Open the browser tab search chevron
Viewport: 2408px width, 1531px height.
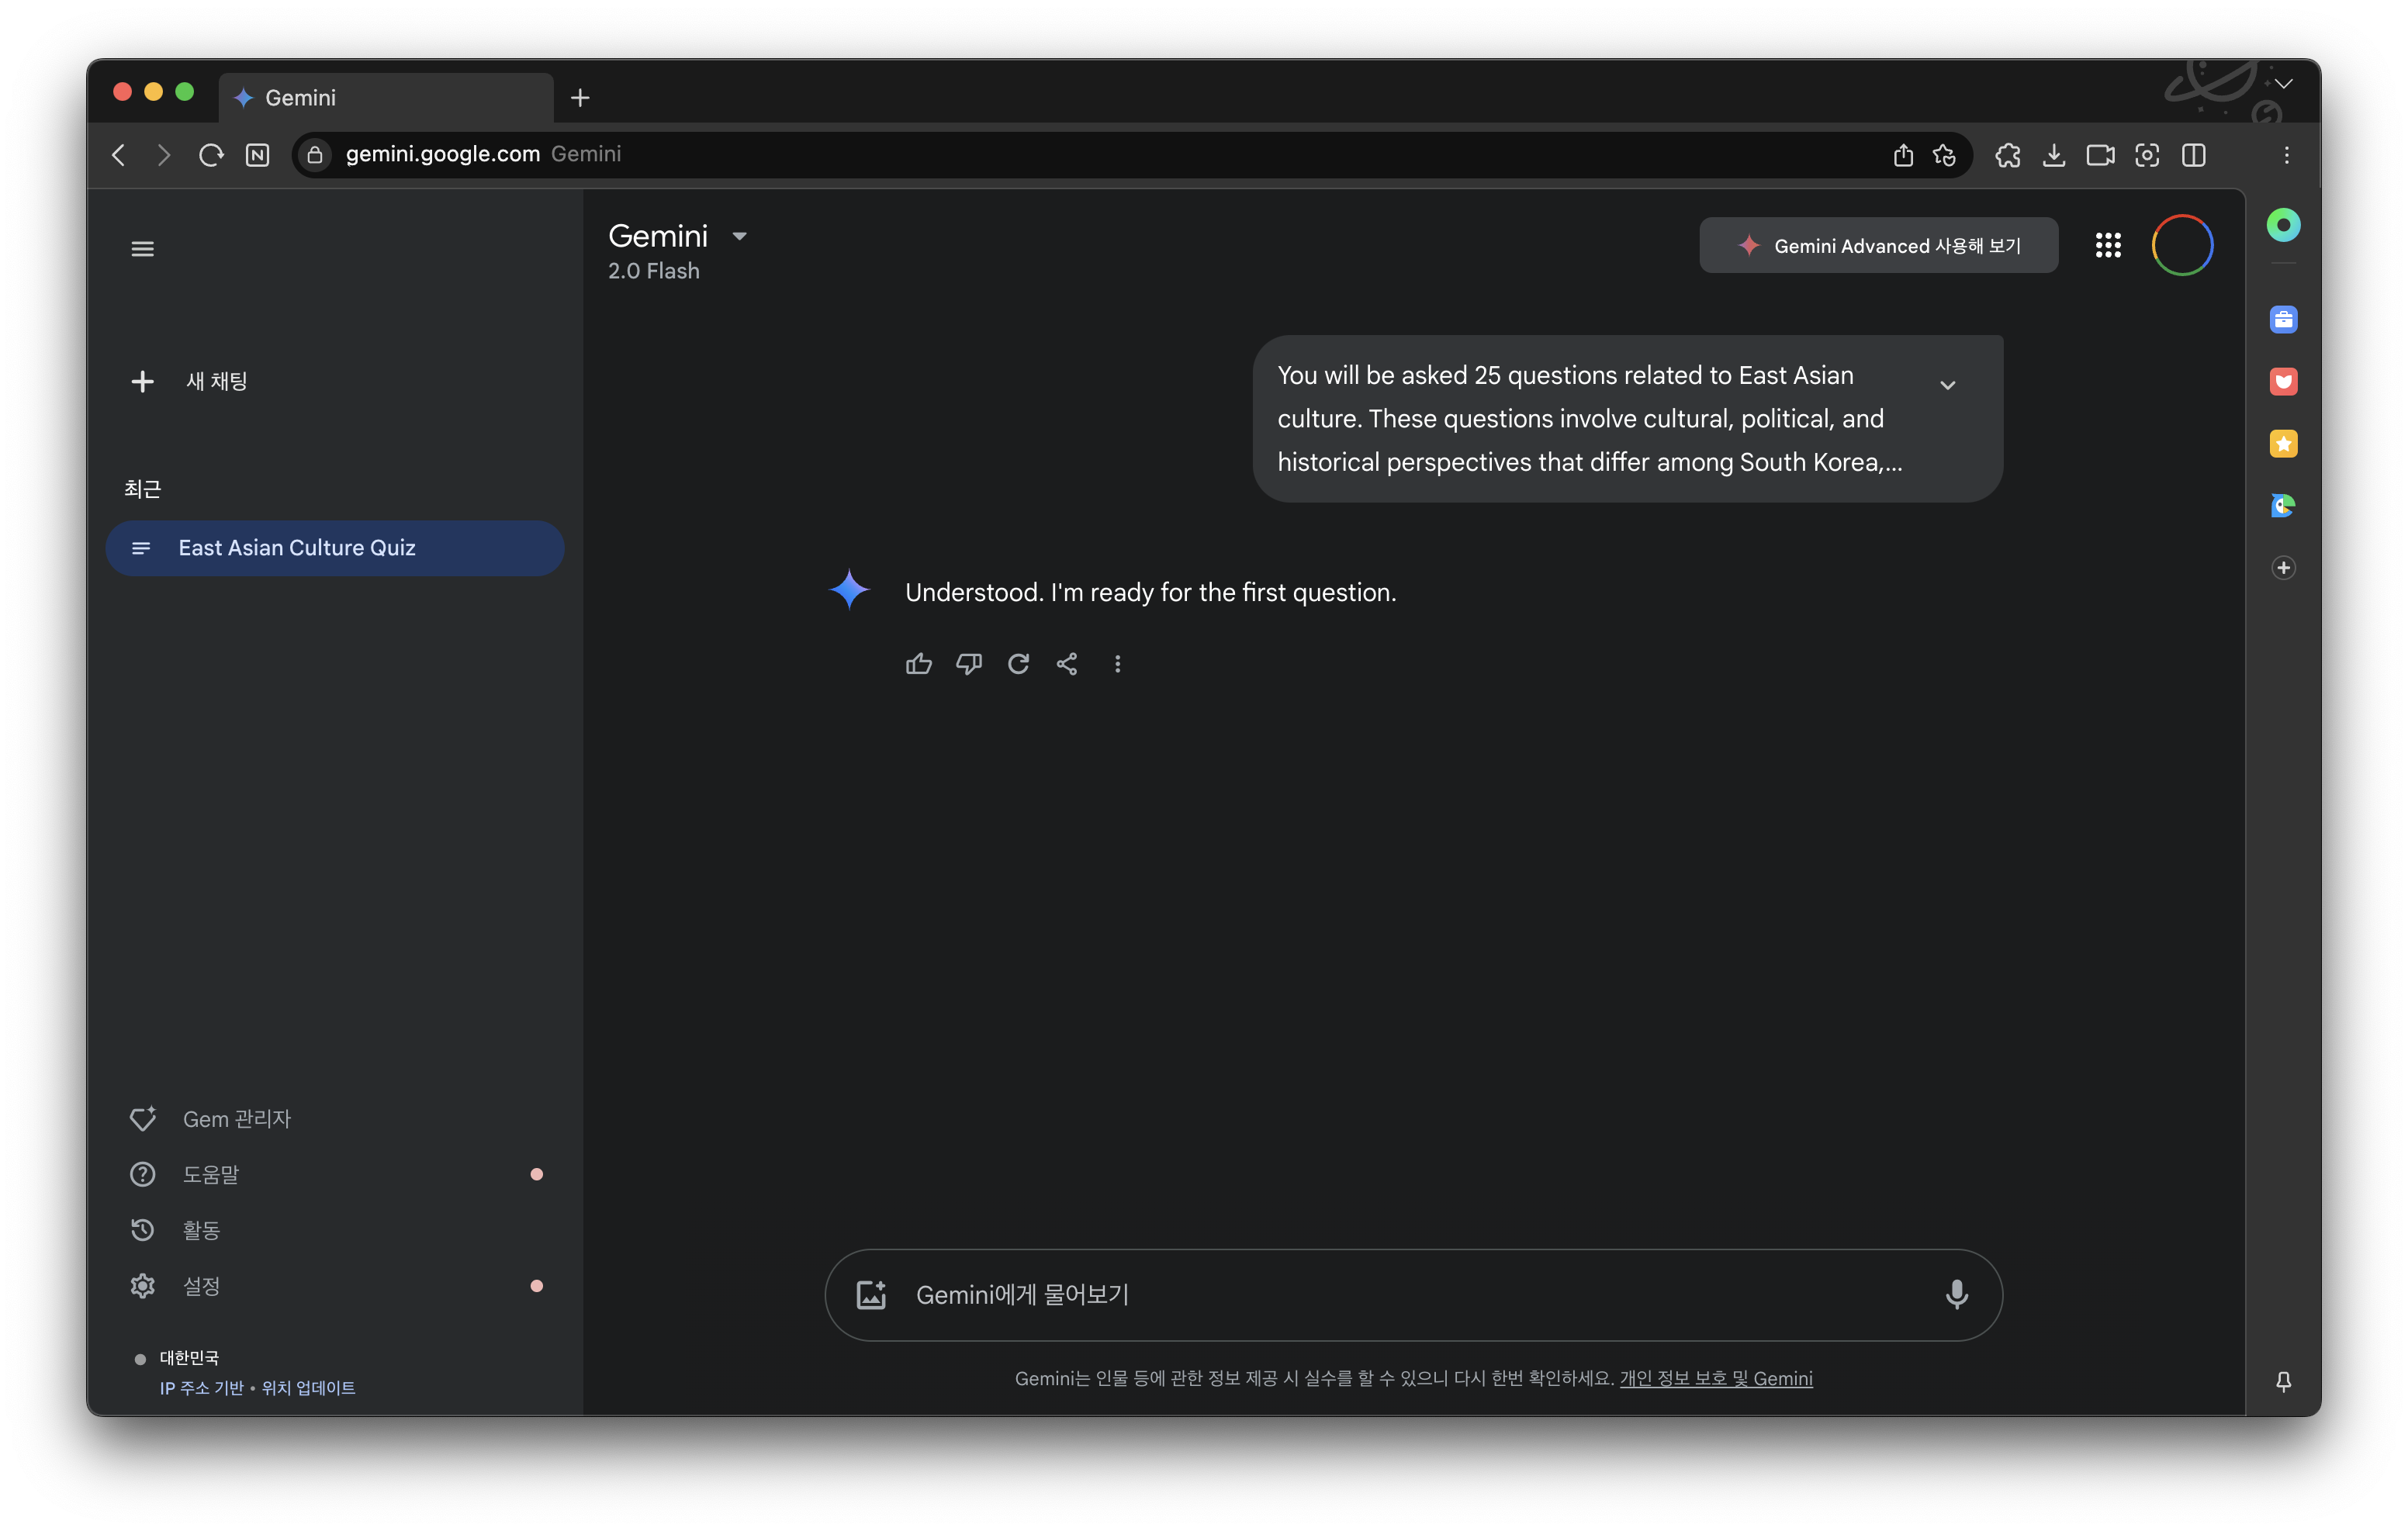click(2283, 84)
